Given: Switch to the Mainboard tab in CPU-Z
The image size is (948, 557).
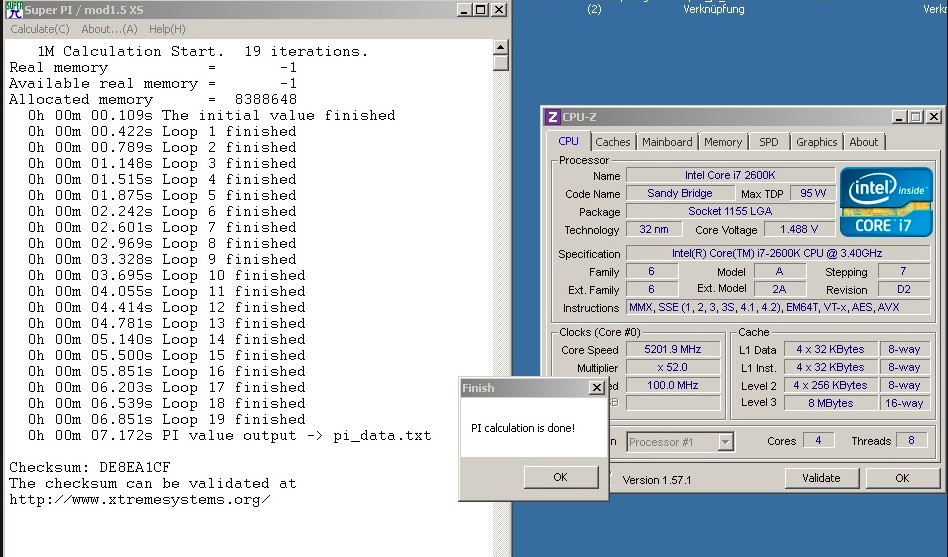Looking at the screenshot, I should pyautogui.click(x=667, y=142).
